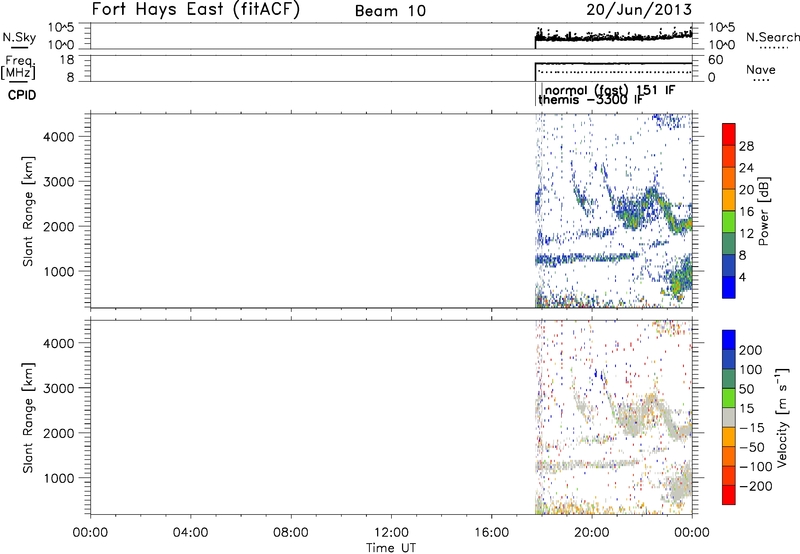Select the 15–50 light green Velocity segment
The width and height of the screenshot is (800, 554).
point(729,398)
